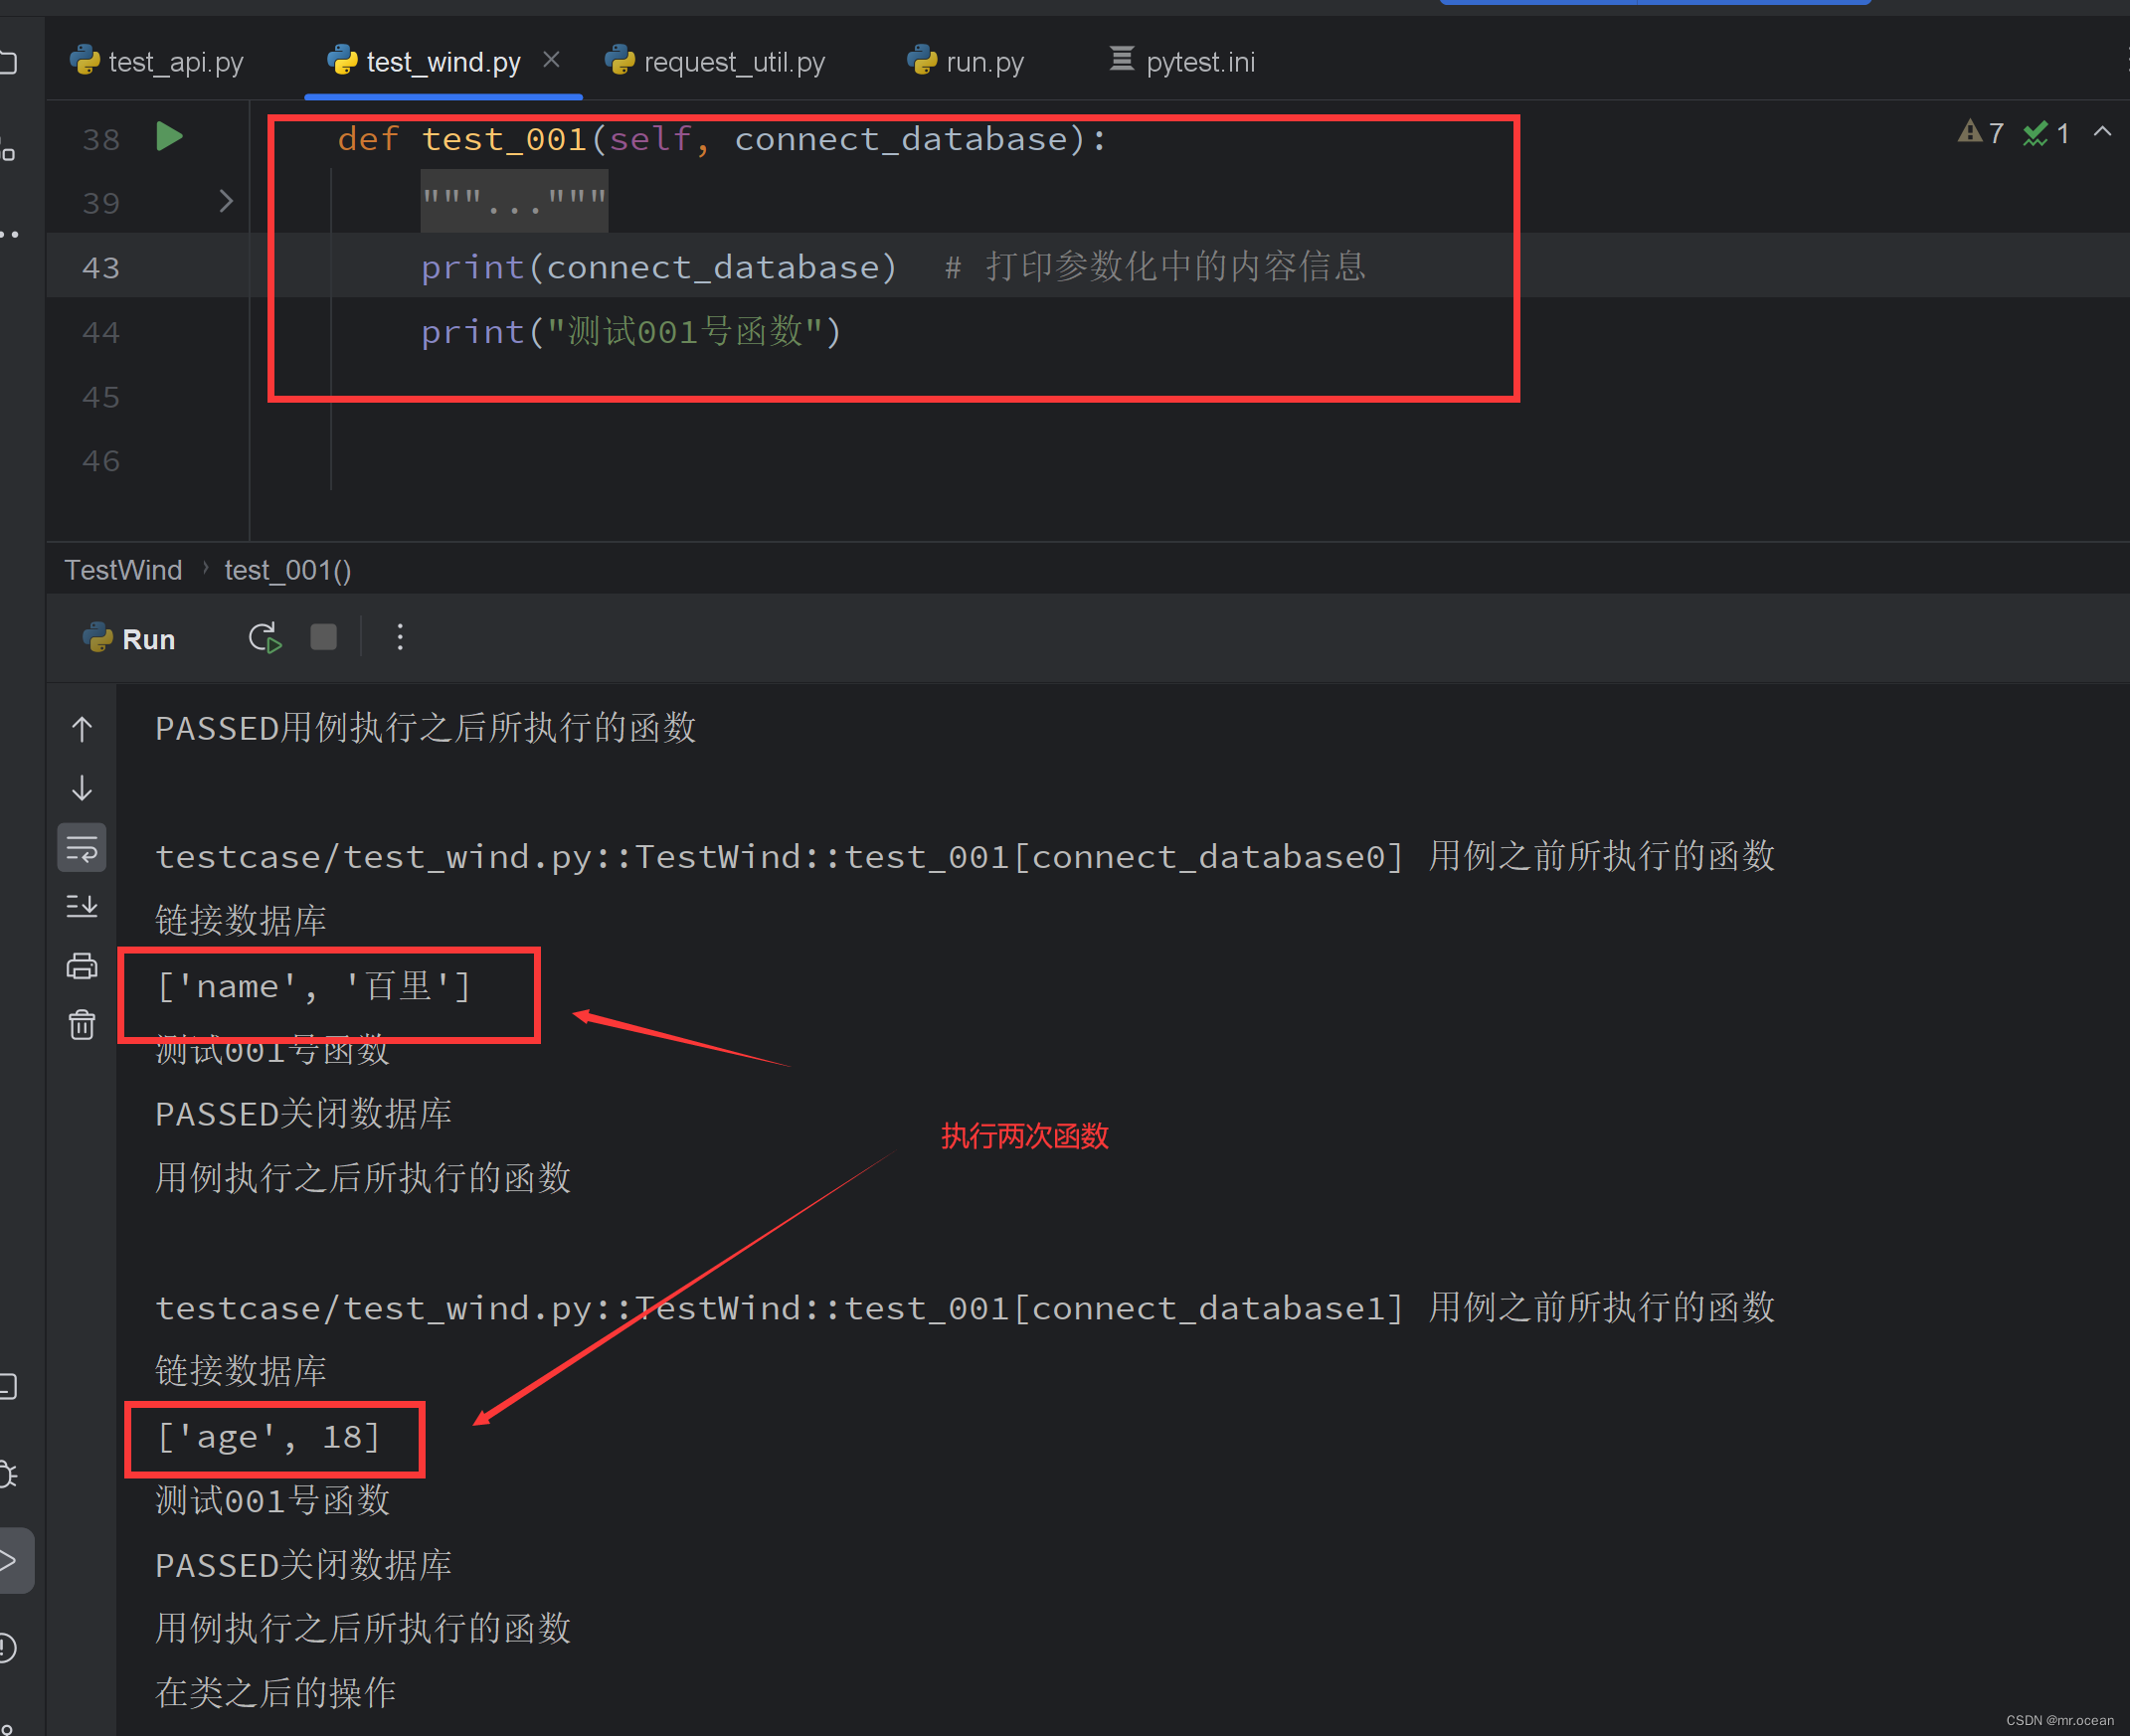
Task: Print the console output with printer icon
Action: [82, 966]
